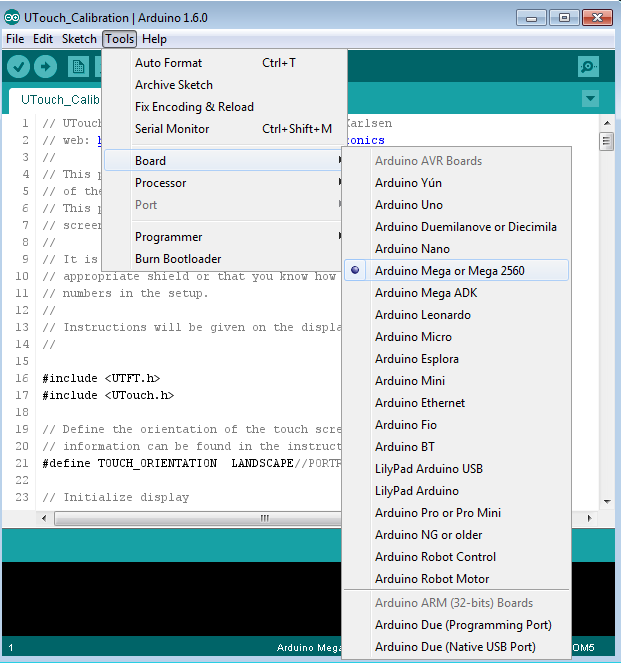
Task: Expand the Processor submenu
Action: click(x=223, y=183)
